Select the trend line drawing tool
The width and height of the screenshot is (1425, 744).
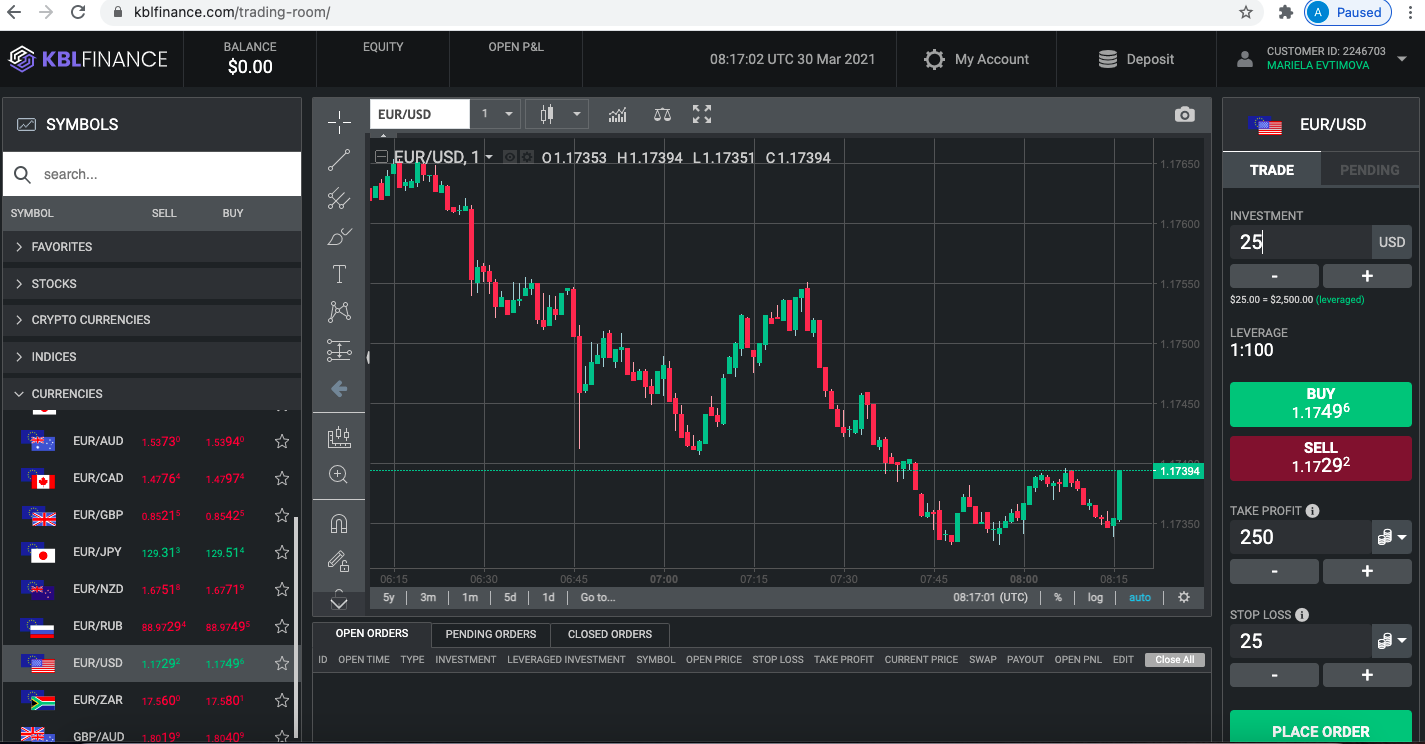point(339,160)
